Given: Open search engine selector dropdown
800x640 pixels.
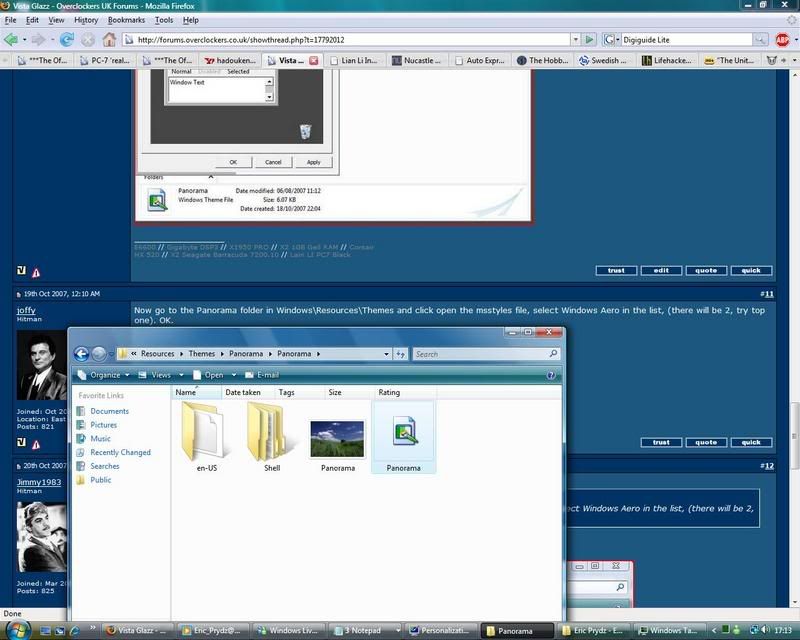Looking at the screenshot, I should (611, 39).
